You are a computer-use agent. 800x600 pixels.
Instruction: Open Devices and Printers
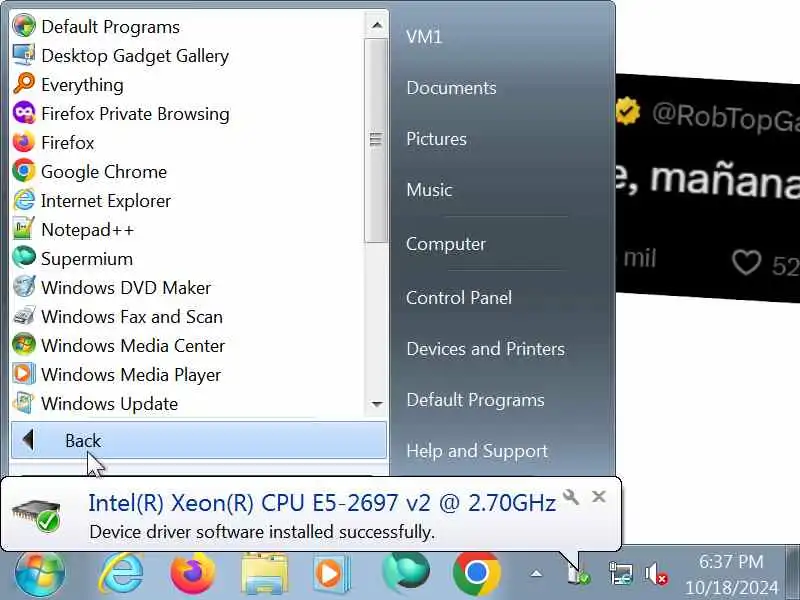pyautogui.click(x=485, y=349)
